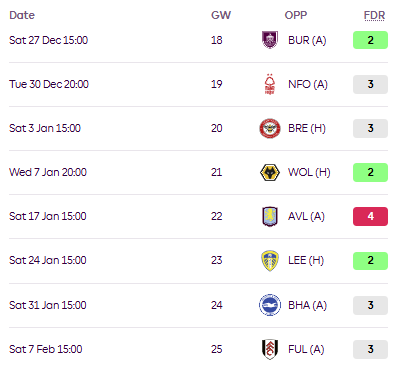Click green FDR 2 badge for Burnley
This screenshot has width=402, height=367.
click(370, 40)
